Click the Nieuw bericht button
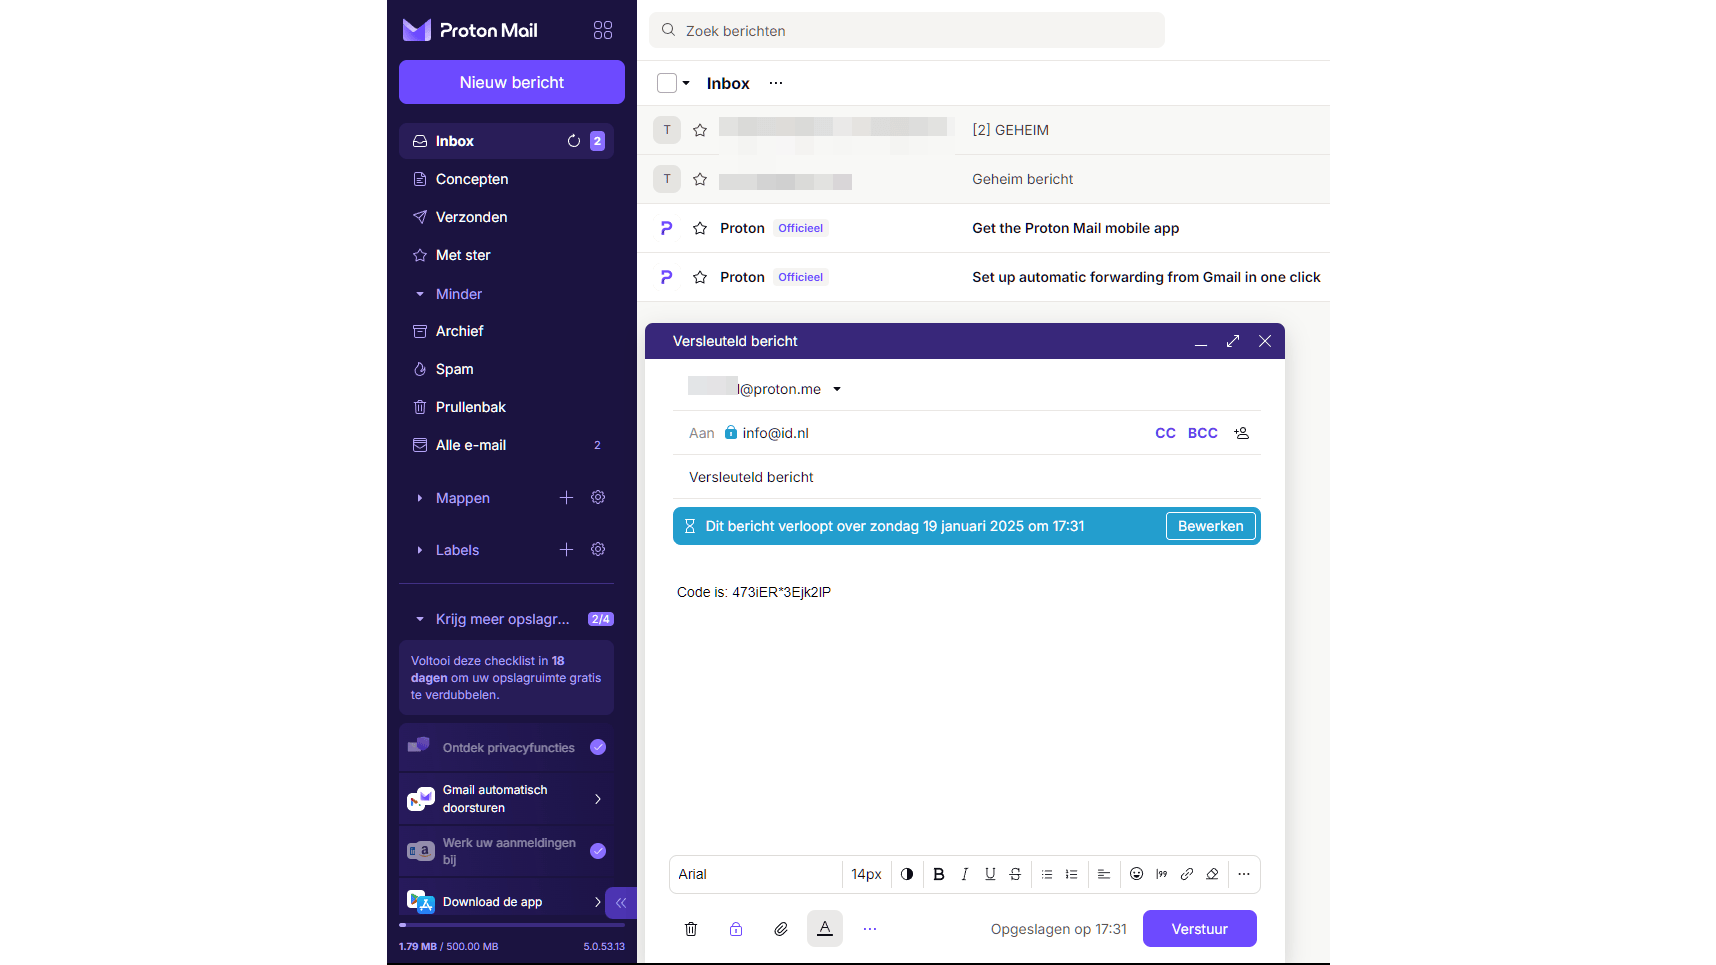The image size is (1716, 965). (512, 82)
